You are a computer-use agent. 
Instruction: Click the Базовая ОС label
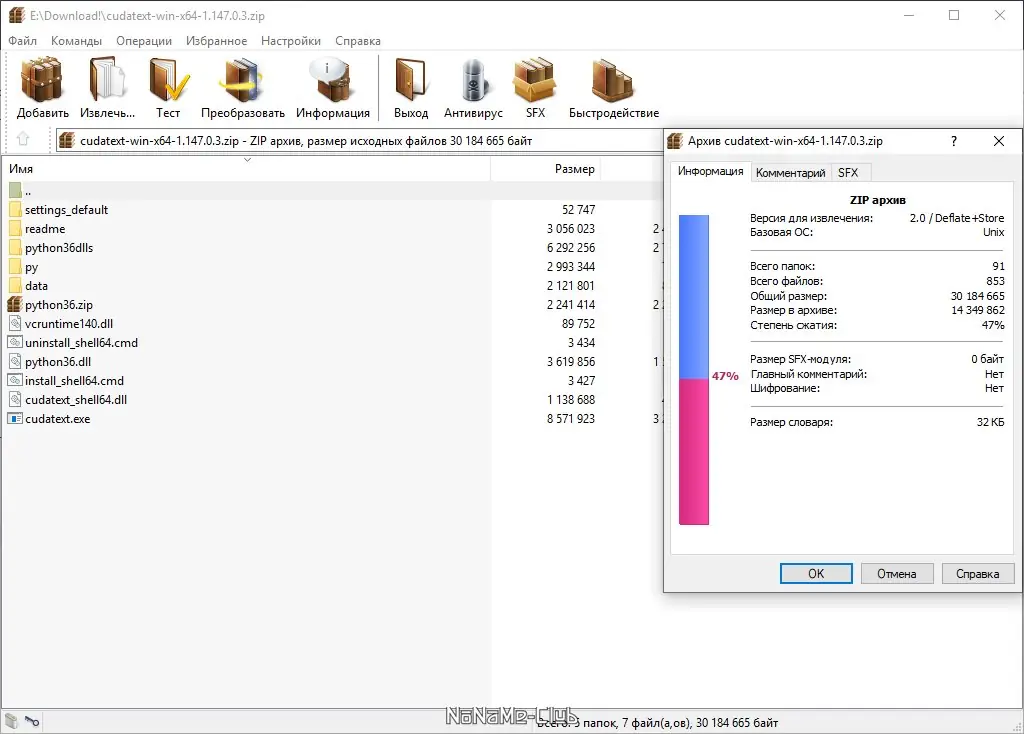pos(781,232)
